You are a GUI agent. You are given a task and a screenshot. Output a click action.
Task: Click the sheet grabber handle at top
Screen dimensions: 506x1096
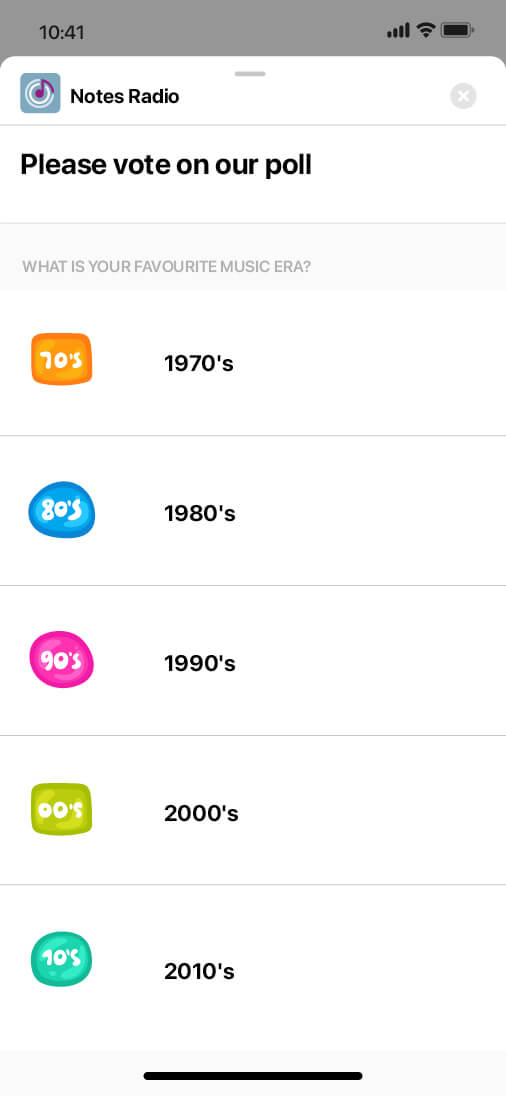pyautogui.click(x=250, y=73)
